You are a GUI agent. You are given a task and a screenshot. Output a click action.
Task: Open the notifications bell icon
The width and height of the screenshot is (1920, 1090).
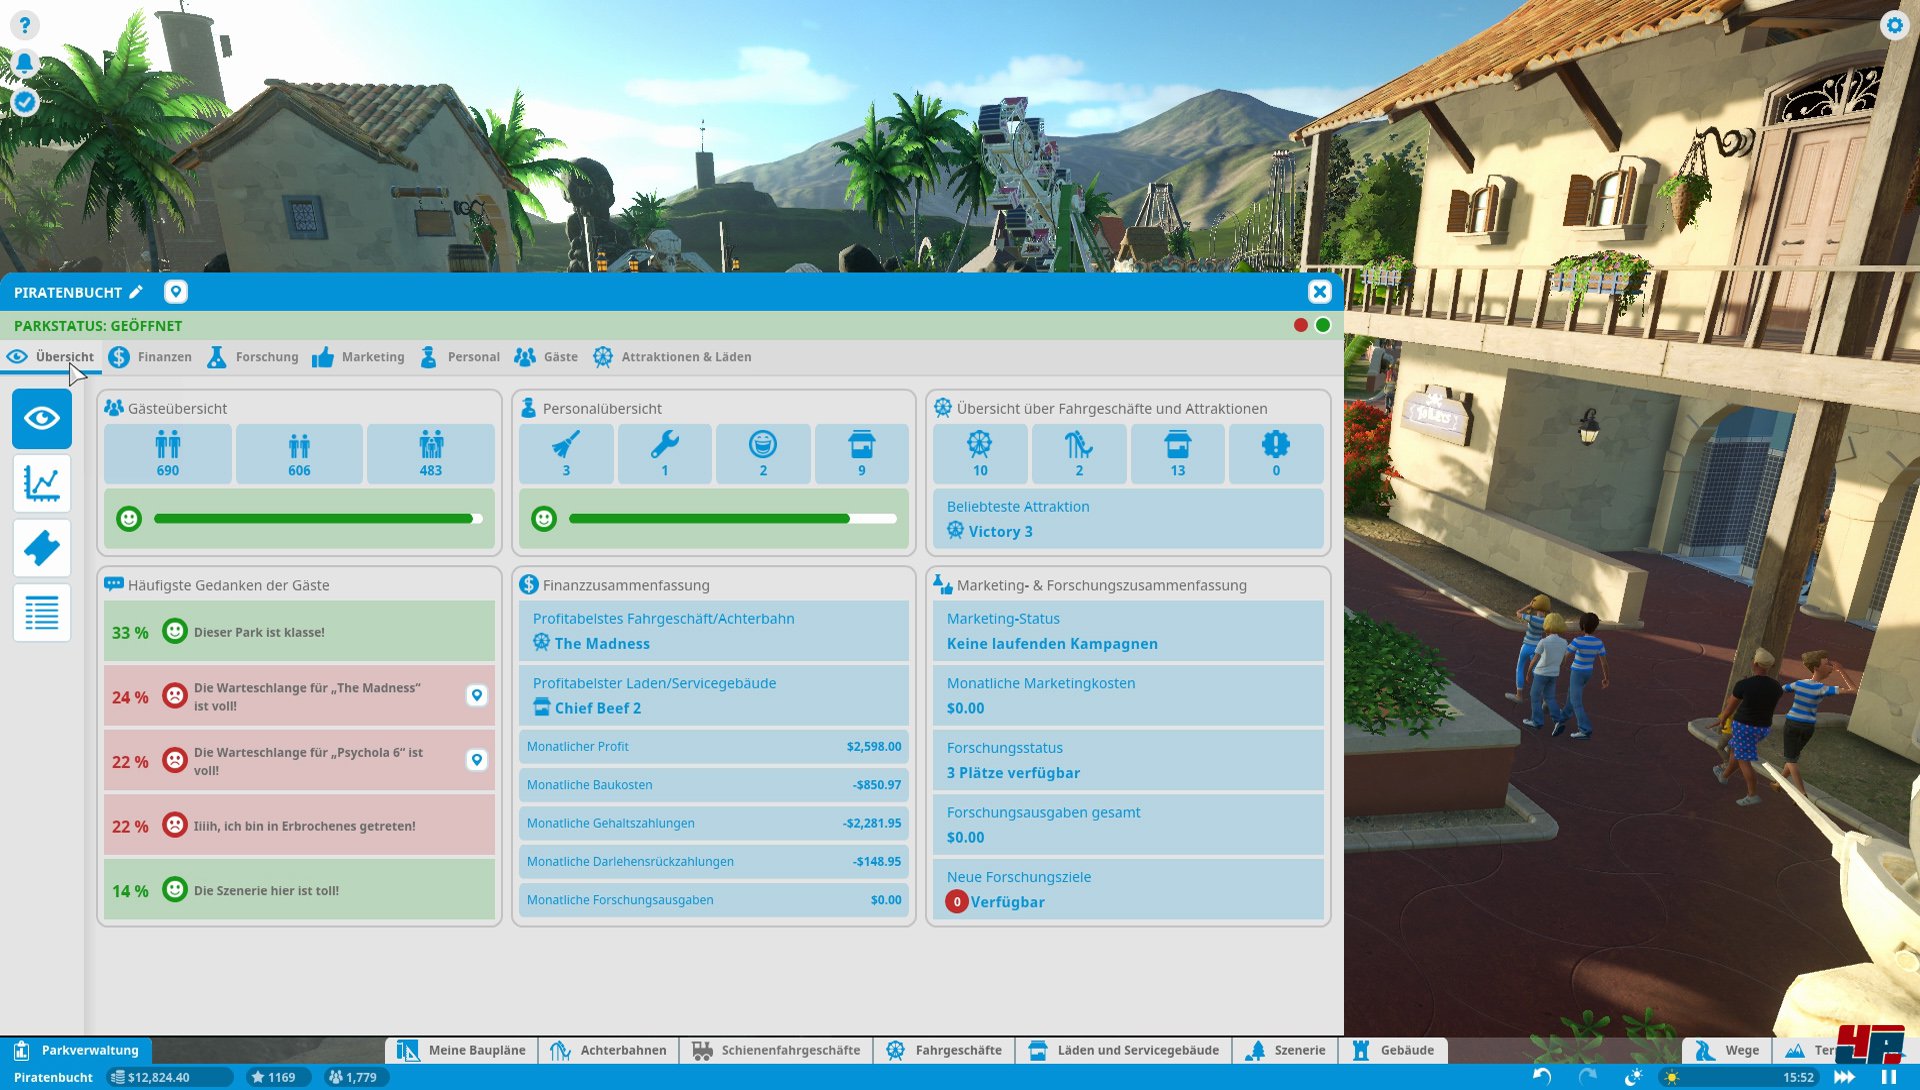tap(25, 64)
